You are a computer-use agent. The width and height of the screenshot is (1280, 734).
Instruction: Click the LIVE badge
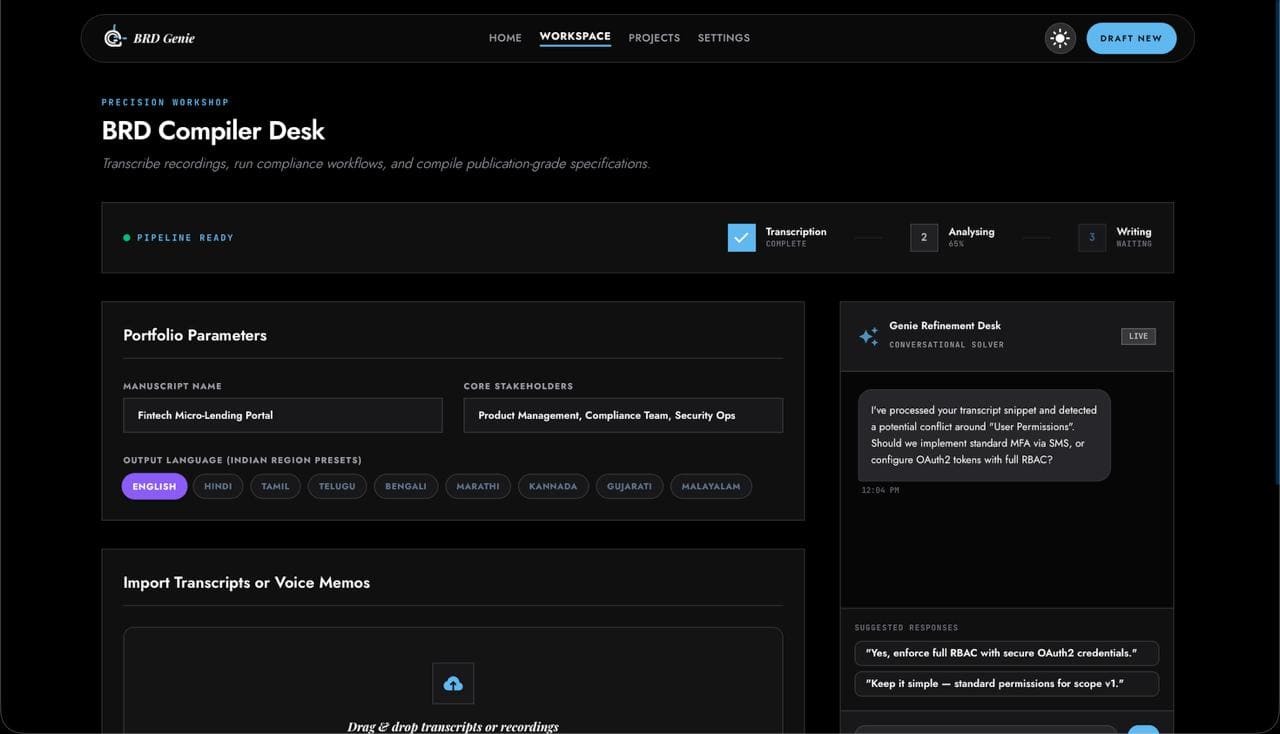click(1138, 336)
